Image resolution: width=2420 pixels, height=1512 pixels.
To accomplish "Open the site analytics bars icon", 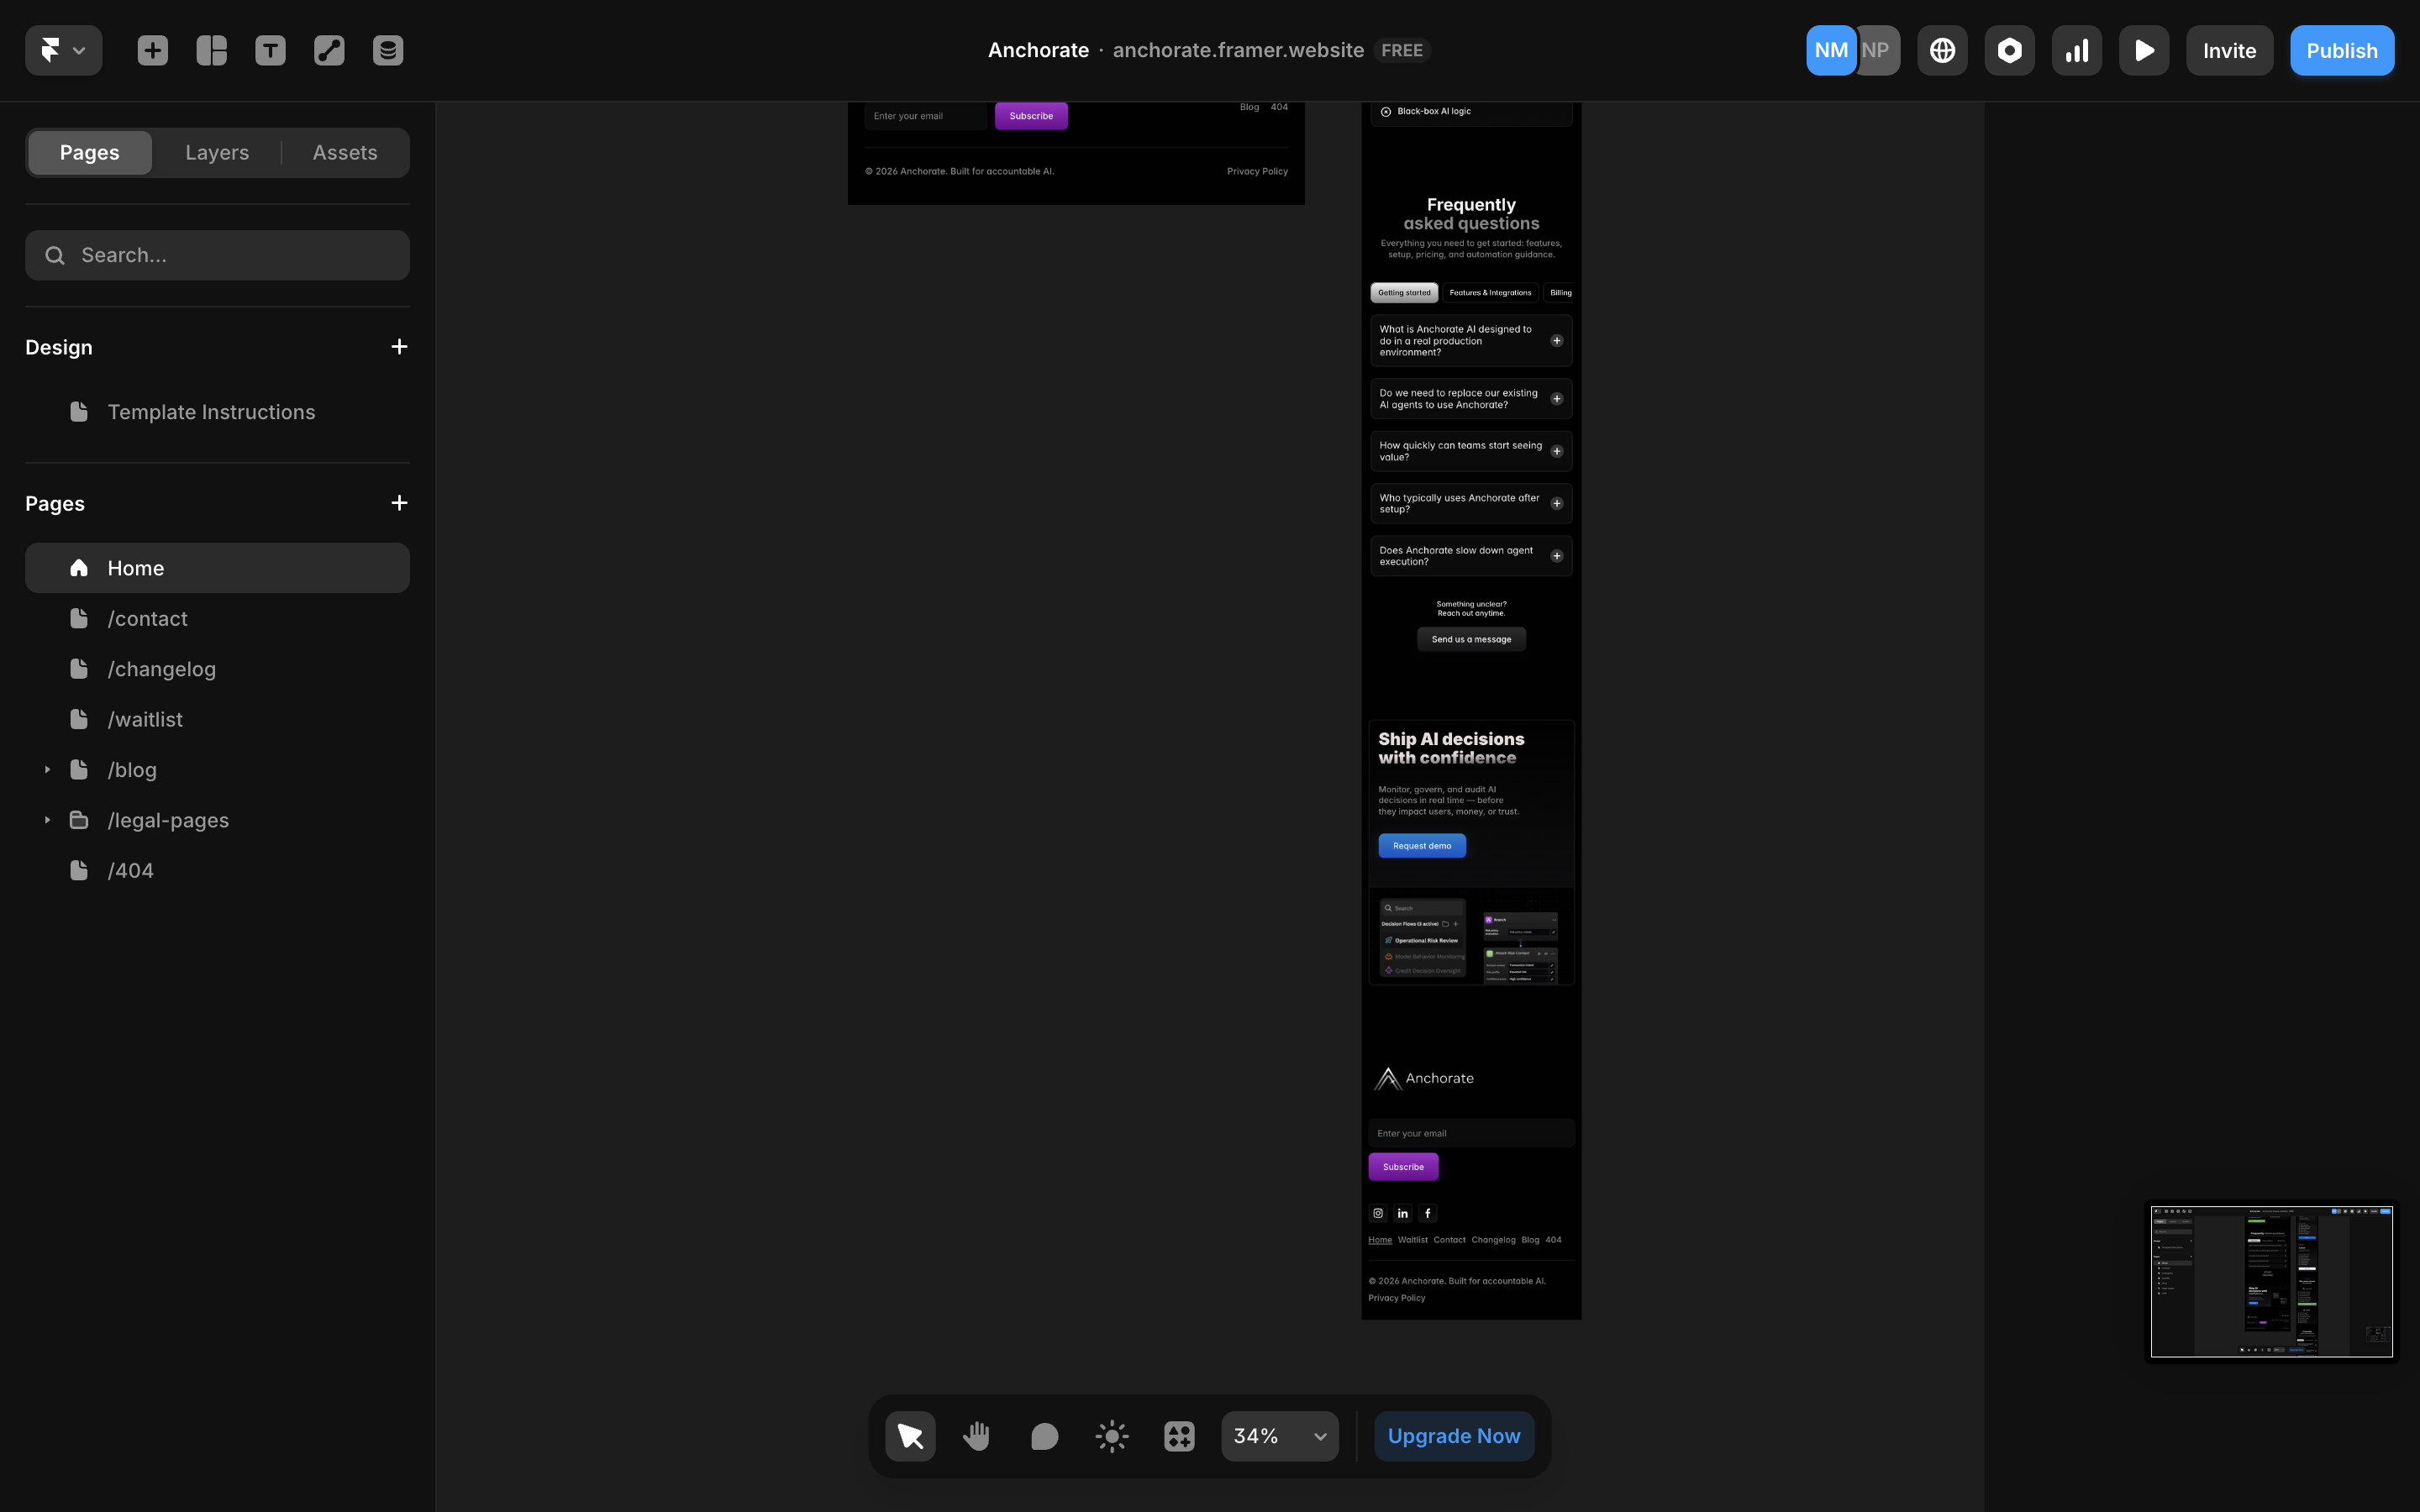I will [2076, 49].
